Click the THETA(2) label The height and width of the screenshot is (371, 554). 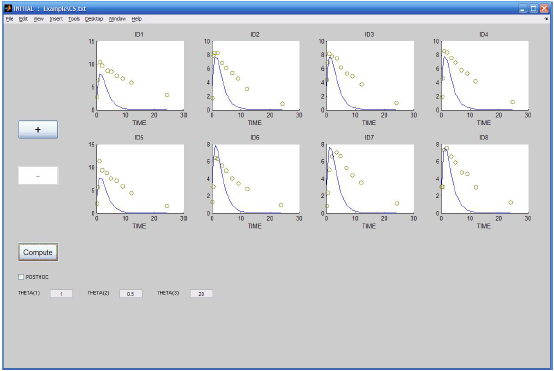coord(98,293)
